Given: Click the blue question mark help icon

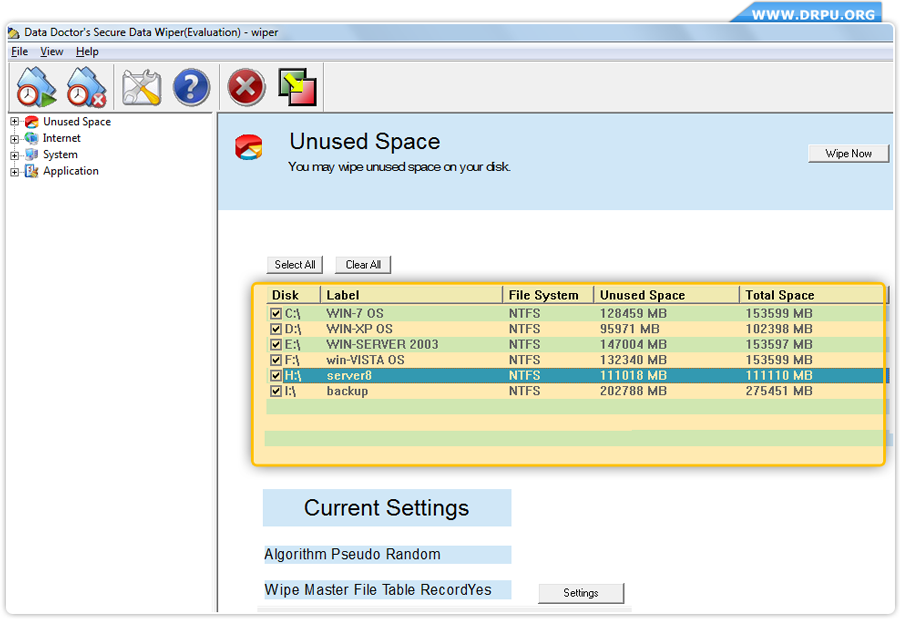Looking at the screenshot, I should 191,87.
